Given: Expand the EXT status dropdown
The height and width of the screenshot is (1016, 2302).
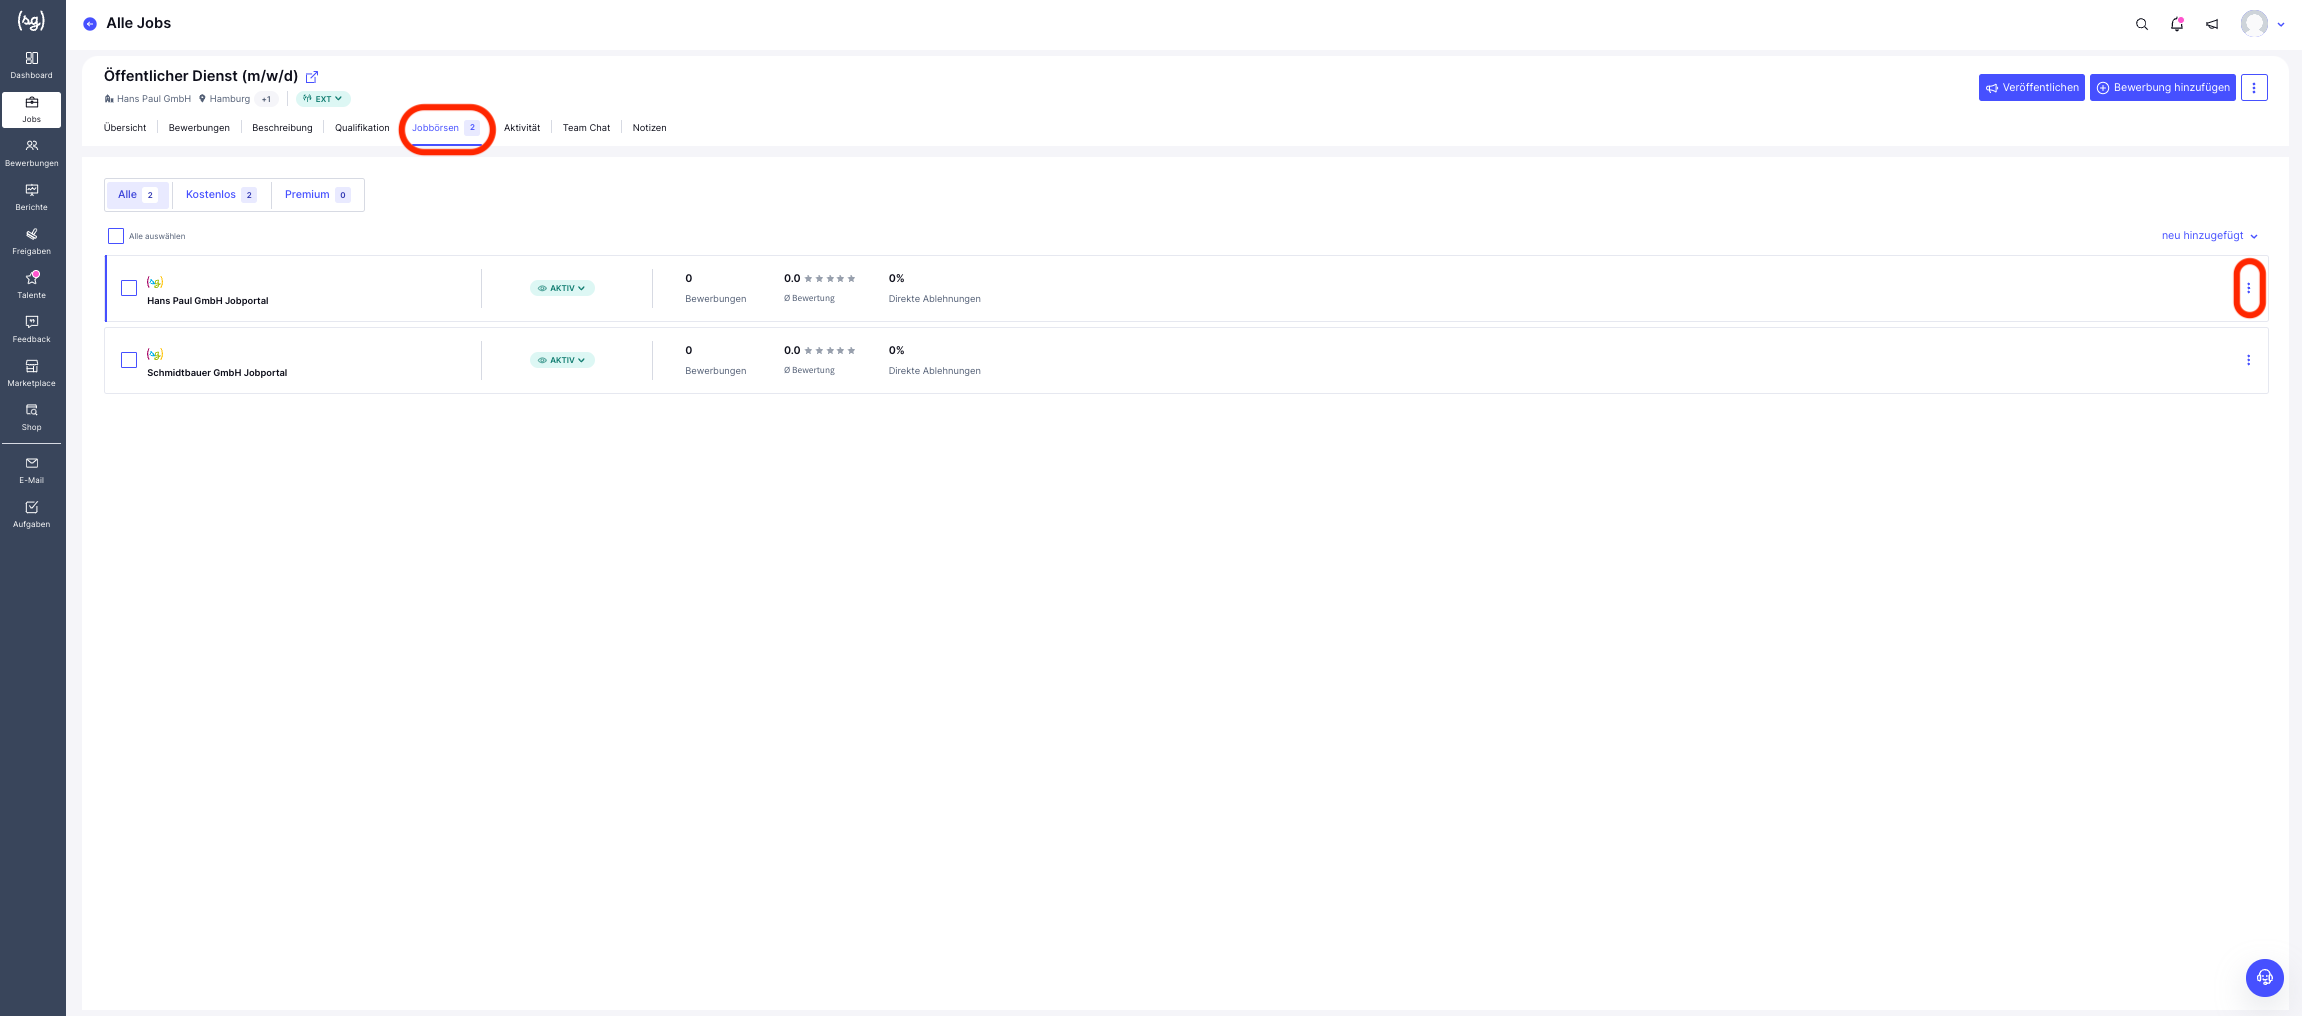Looking at the screenshot, I should point(323,99).
